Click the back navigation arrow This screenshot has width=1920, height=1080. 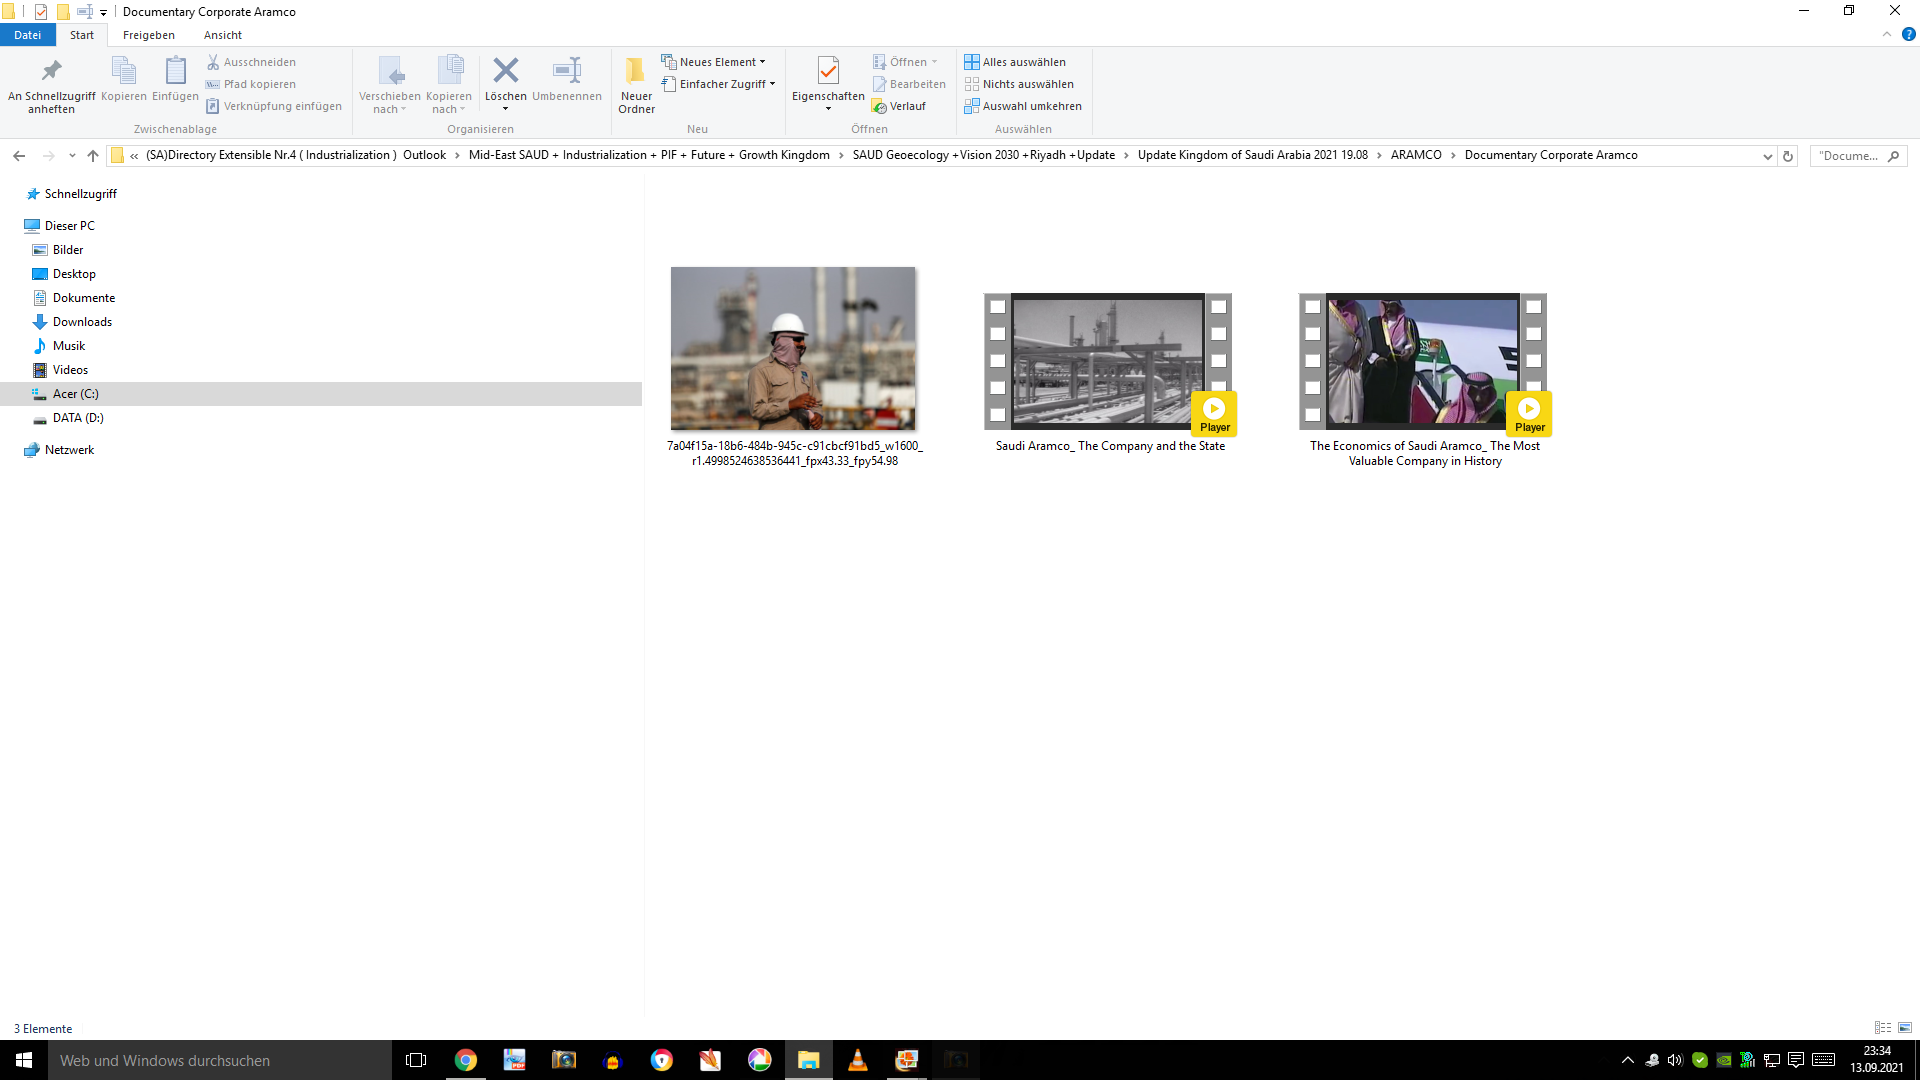19,156
